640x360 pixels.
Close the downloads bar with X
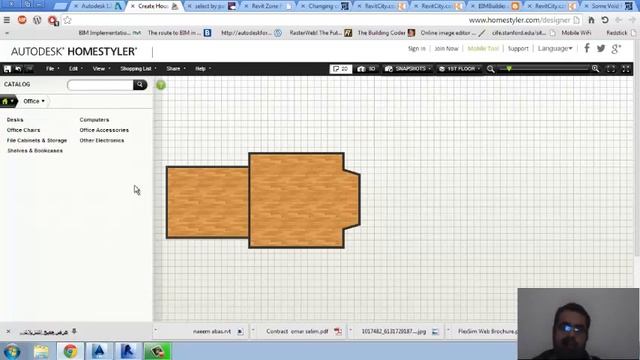pyautogui.click(x=8, y=331)
